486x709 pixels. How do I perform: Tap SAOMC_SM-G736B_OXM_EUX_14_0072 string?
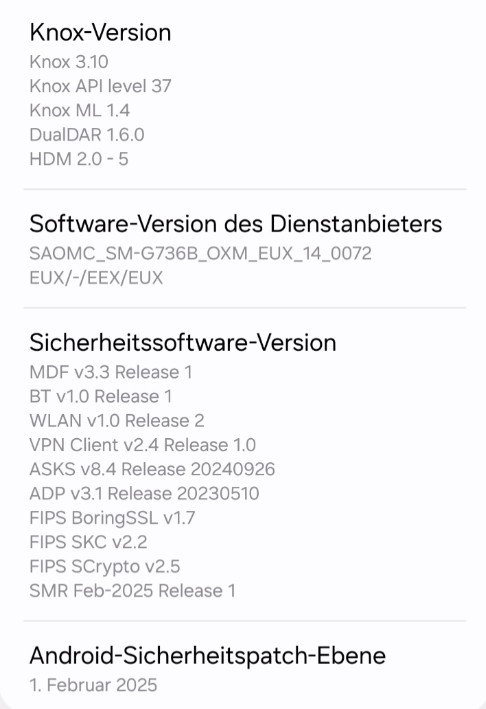point(200,253)
